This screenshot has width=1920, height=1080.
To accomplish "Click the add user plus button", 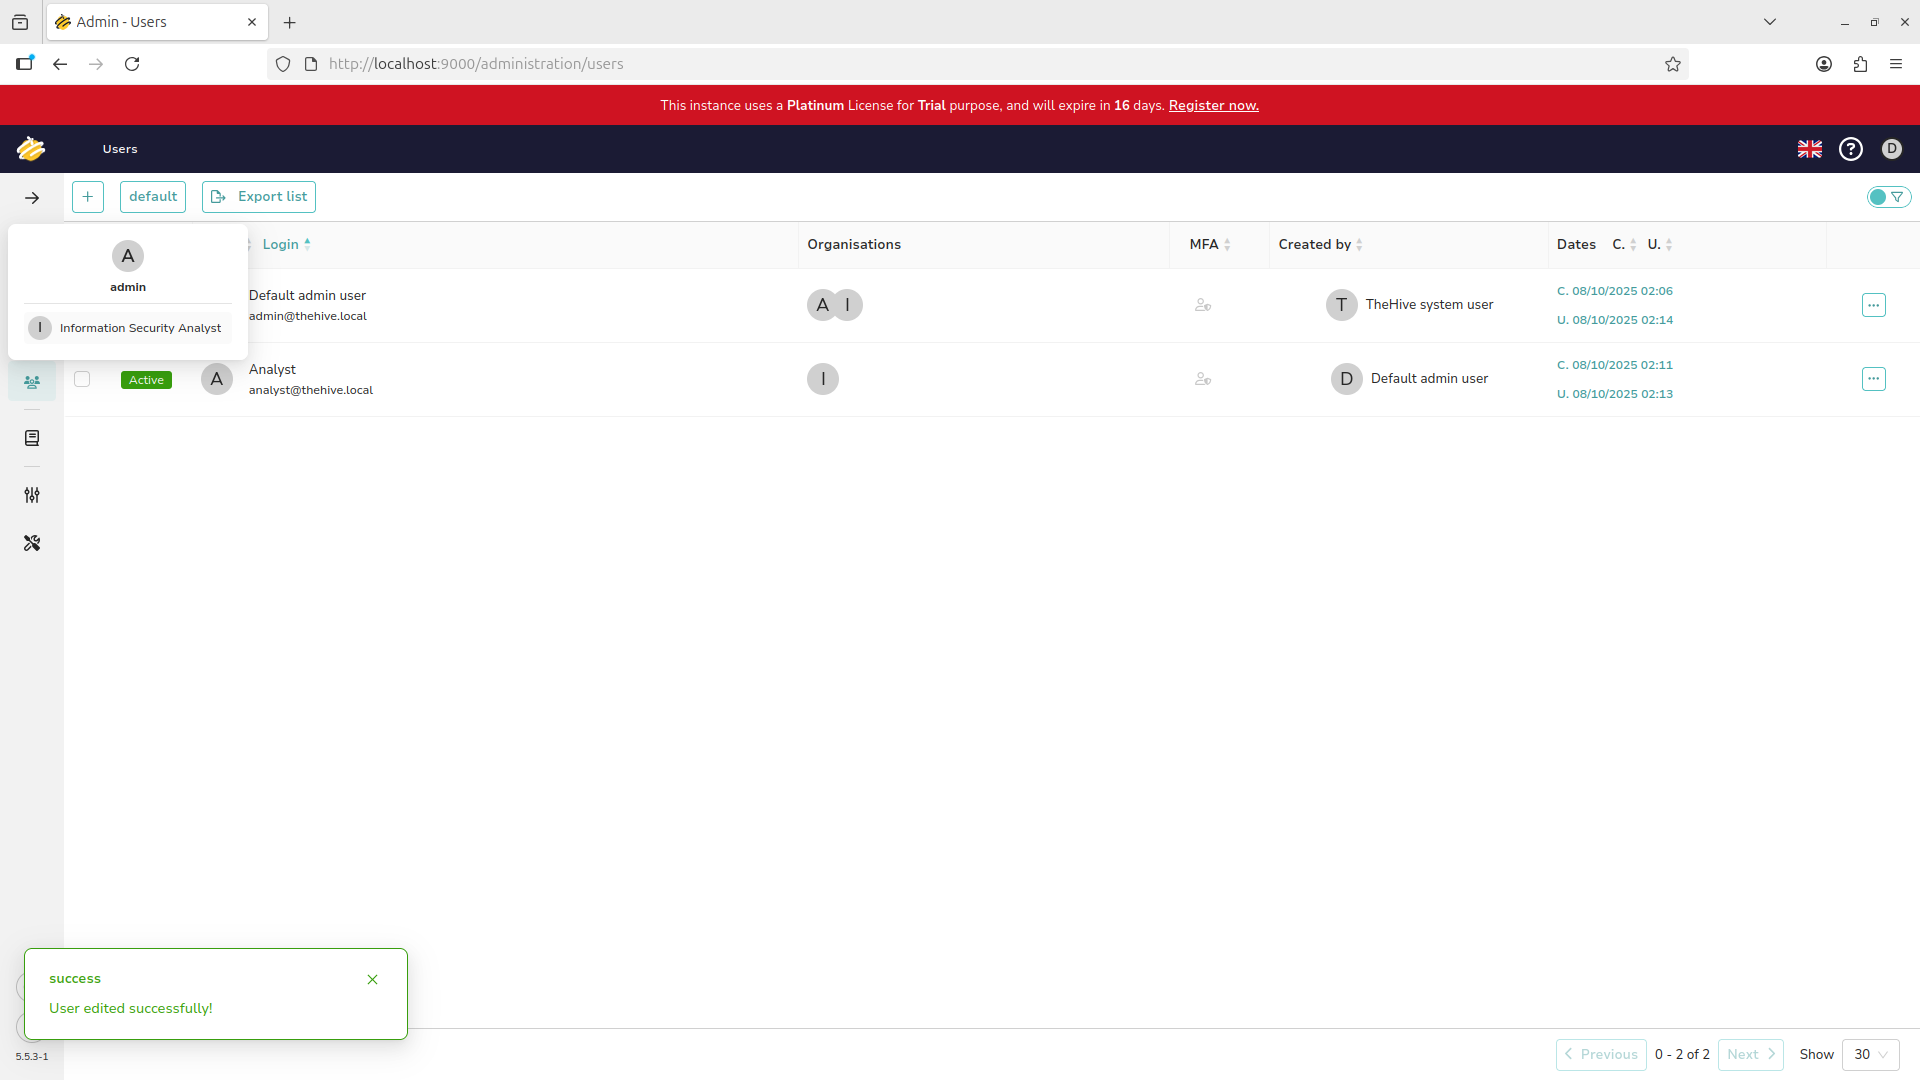I will (88, 197).
